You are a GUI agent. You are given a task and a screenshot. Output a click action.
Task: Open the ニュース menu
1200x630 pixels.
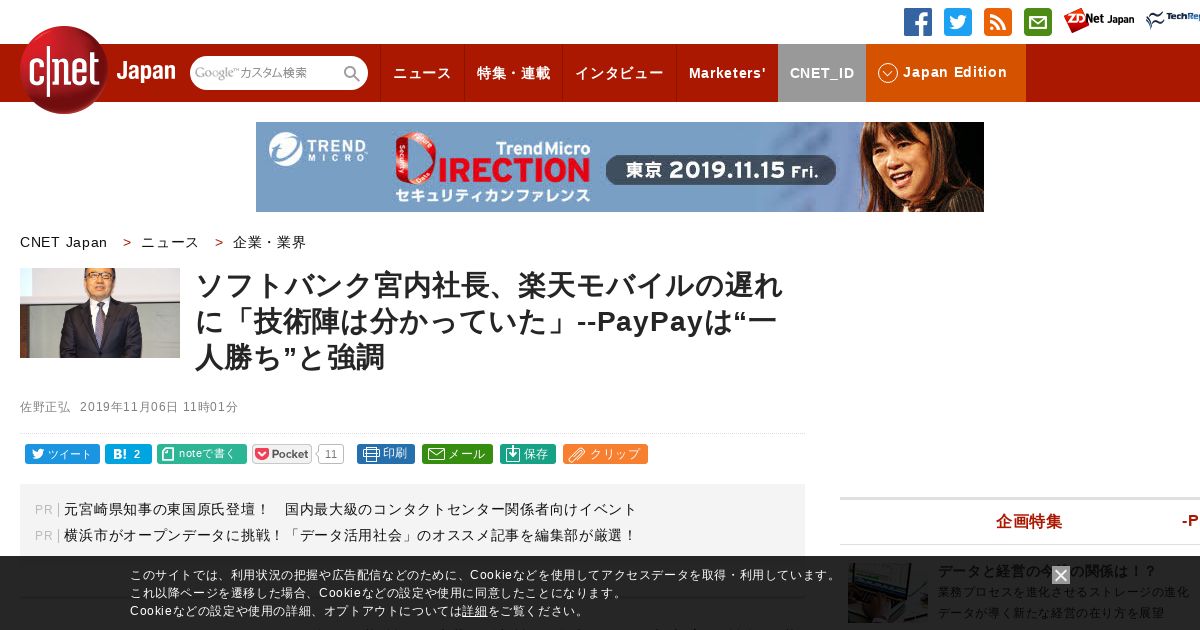tap(422, 73)
